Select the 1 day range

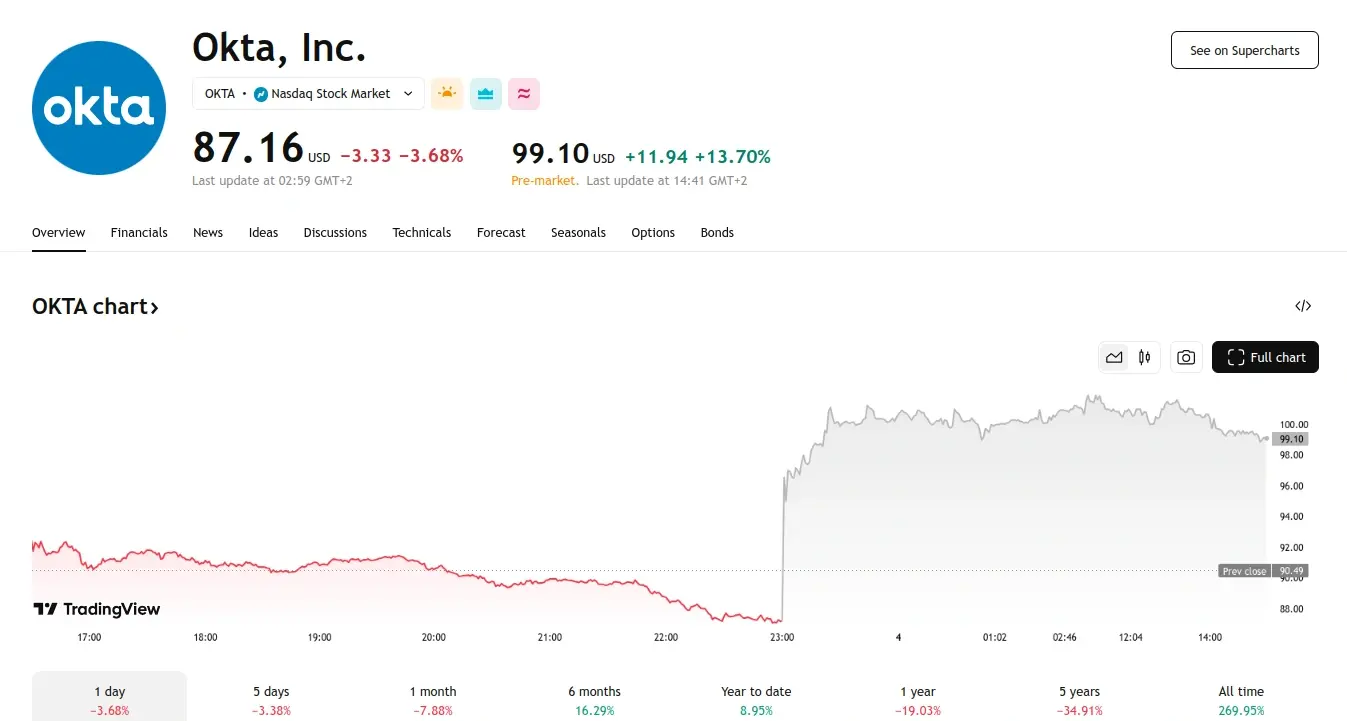click(110, 699)
